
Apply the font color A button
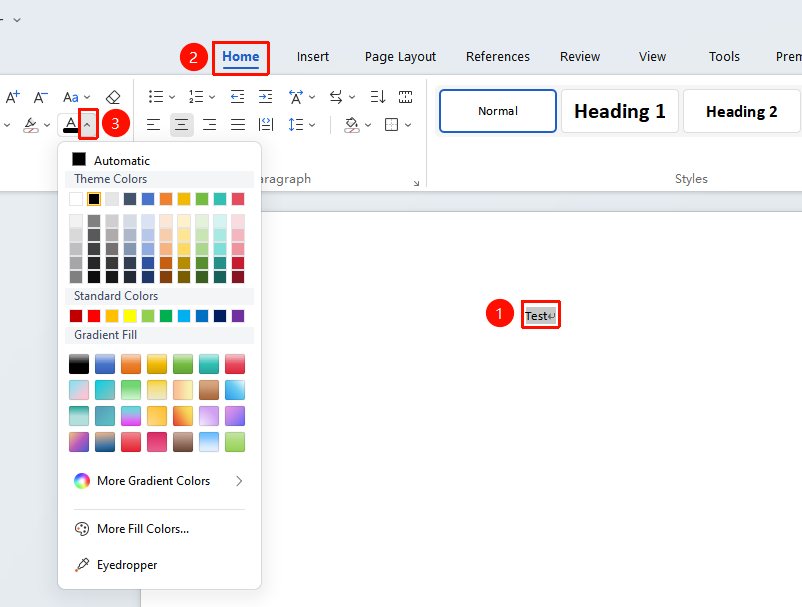pyautogui.click(x=71, y=124)
